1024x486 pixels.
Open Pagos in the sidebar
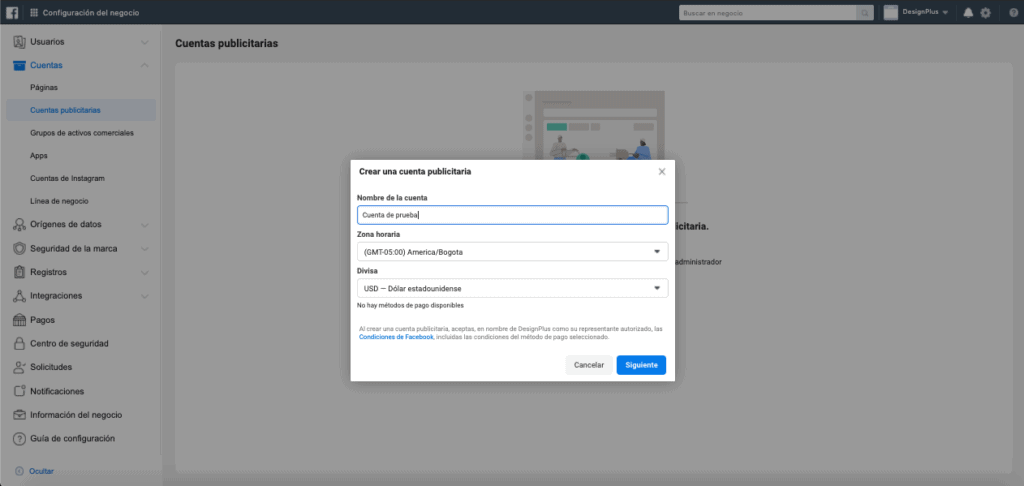point(42,320)
